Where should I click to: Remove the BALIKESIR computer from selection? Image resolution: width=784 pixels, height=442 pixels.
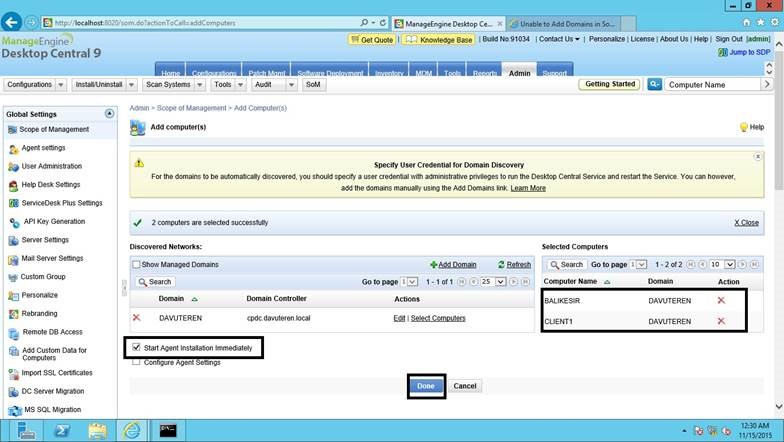tap(721, 300)
